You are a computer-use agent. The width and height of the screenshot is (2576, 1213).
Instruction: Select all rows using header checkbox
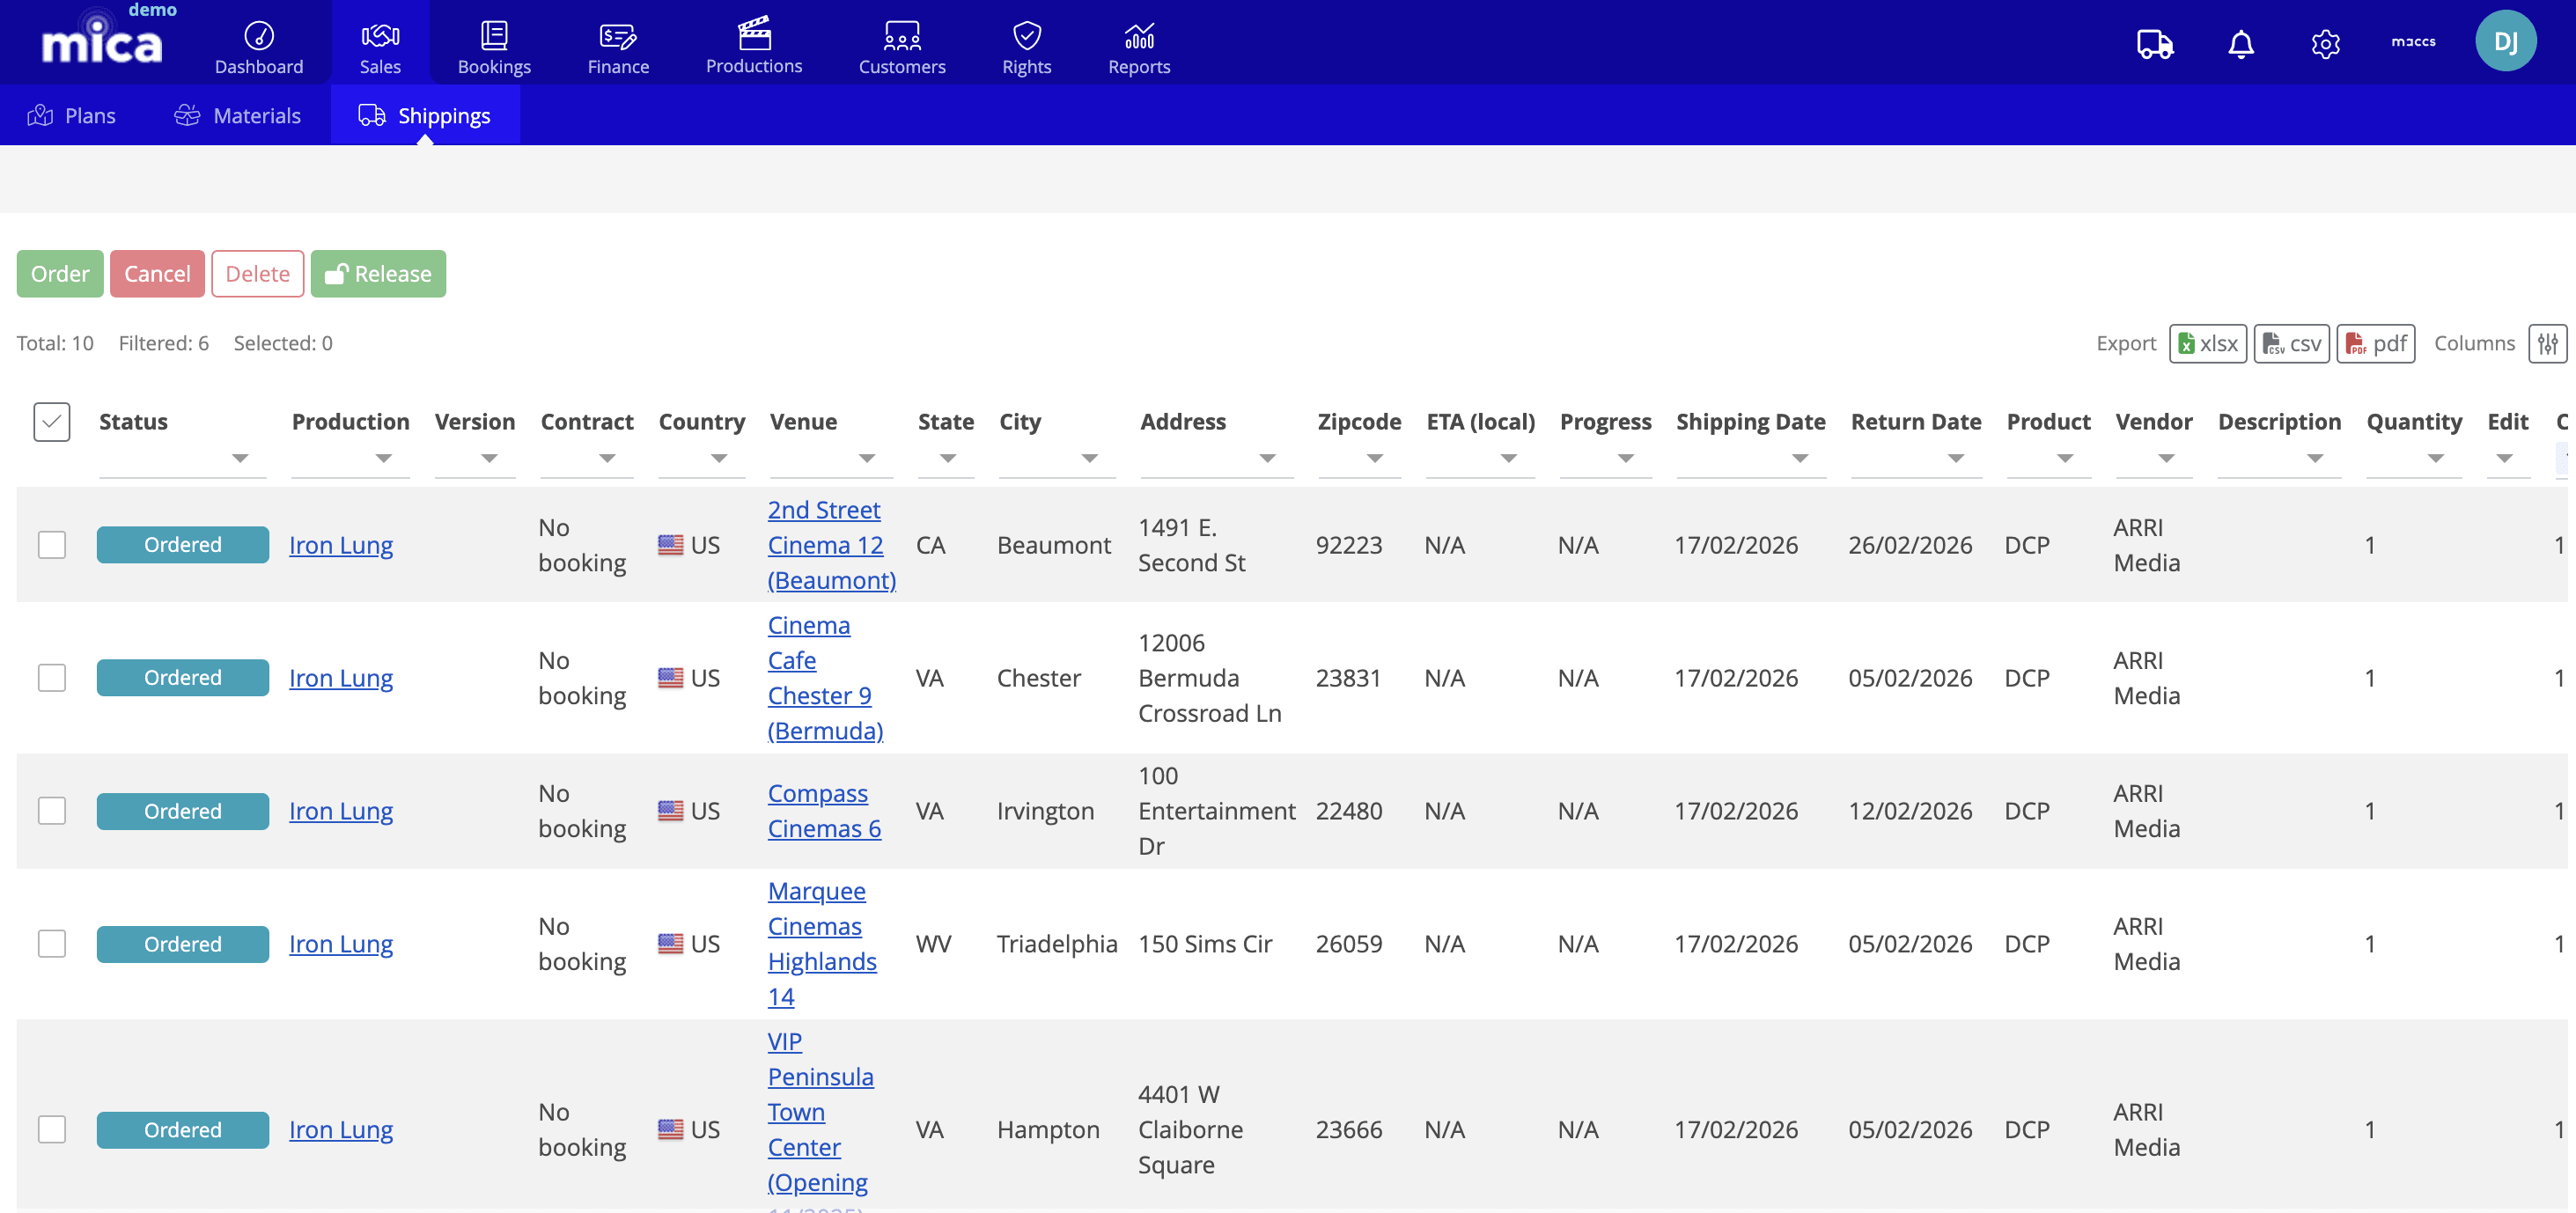click(x=50, y=422)
